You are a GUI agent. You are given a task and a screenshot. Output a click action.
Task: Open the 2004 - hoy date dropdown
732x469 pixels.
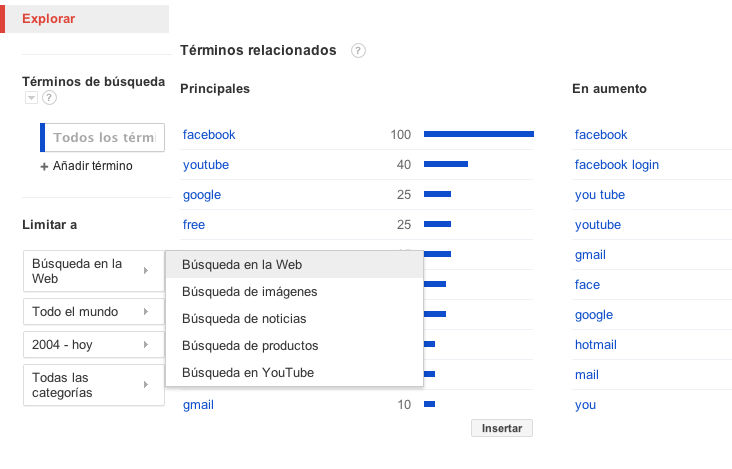(x=93, y=345)
